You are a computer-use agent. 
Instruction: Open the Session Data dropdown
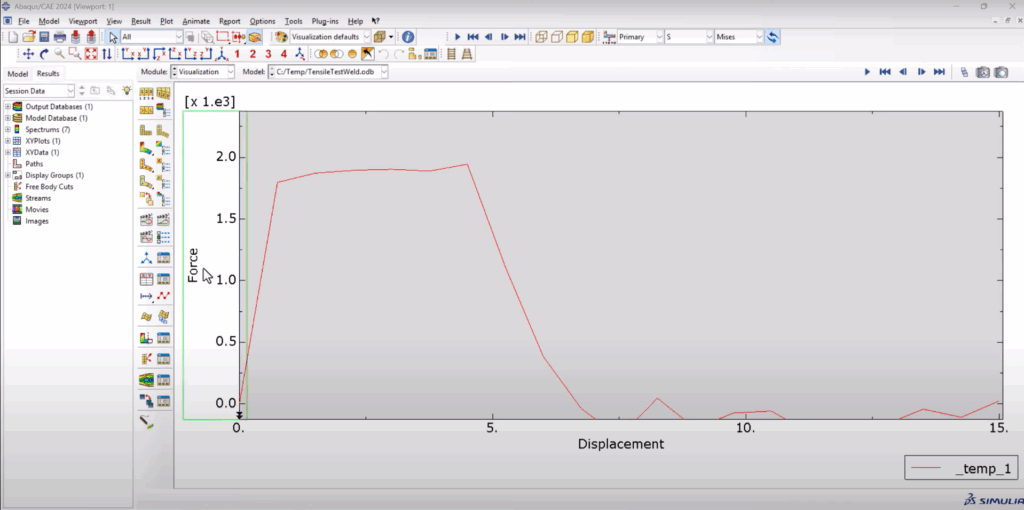(x=39, y=91)
